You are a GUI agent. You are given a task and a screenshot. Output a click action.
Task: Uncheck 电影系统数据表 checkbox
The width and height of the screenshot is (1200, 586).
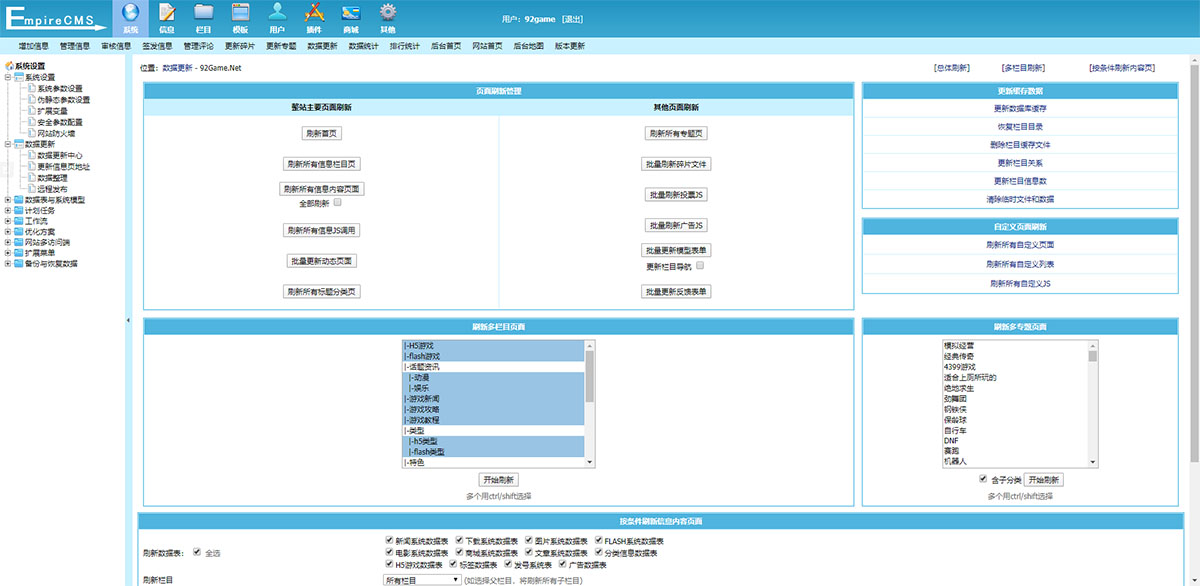click(x=389, y=552)
